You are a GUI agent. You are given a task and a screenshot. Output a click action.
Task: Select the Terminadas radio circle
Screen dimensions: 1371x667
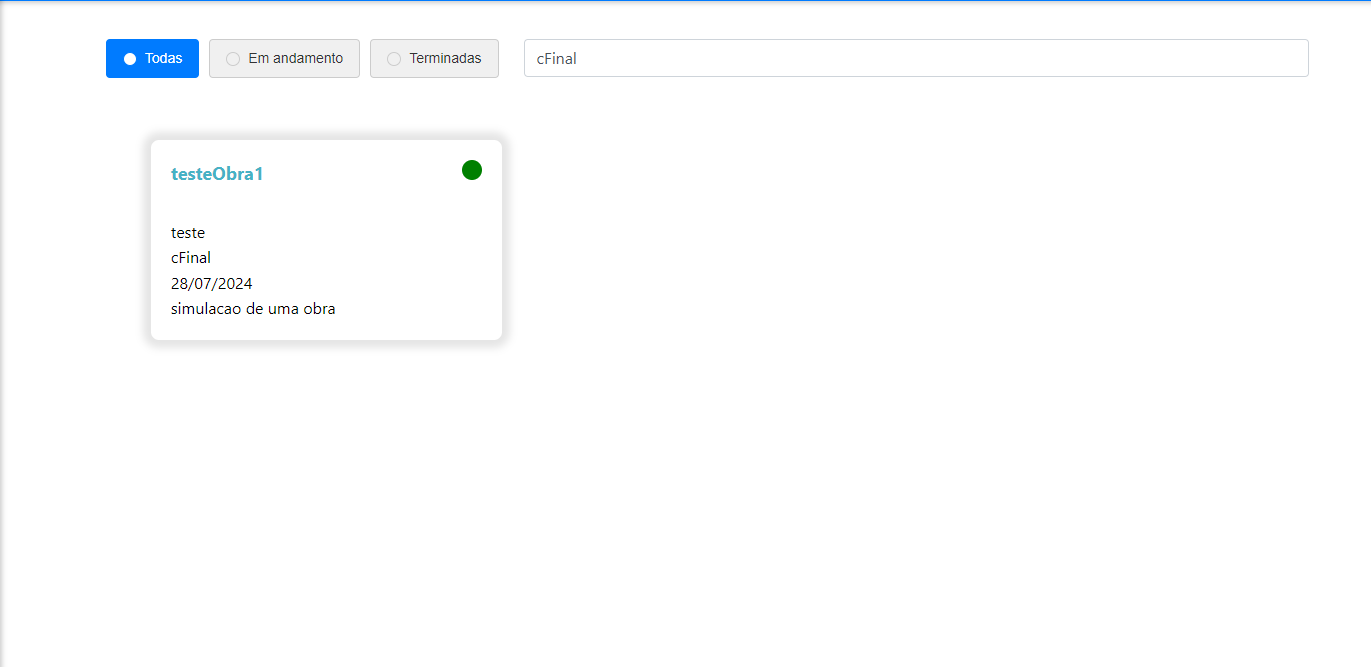394,59
